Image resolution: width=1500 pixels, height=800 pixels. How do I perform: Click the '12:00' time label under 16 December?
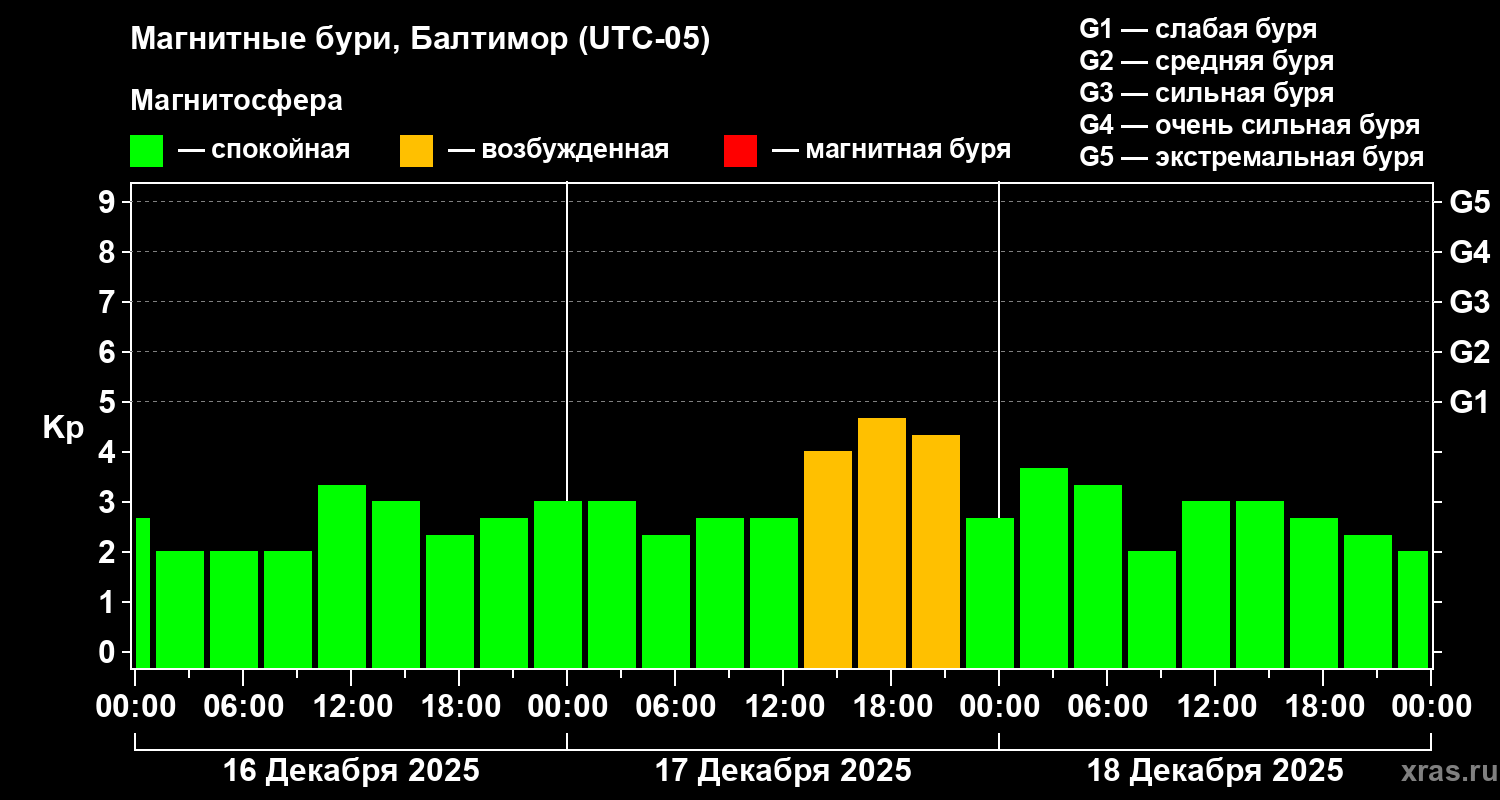351,707
